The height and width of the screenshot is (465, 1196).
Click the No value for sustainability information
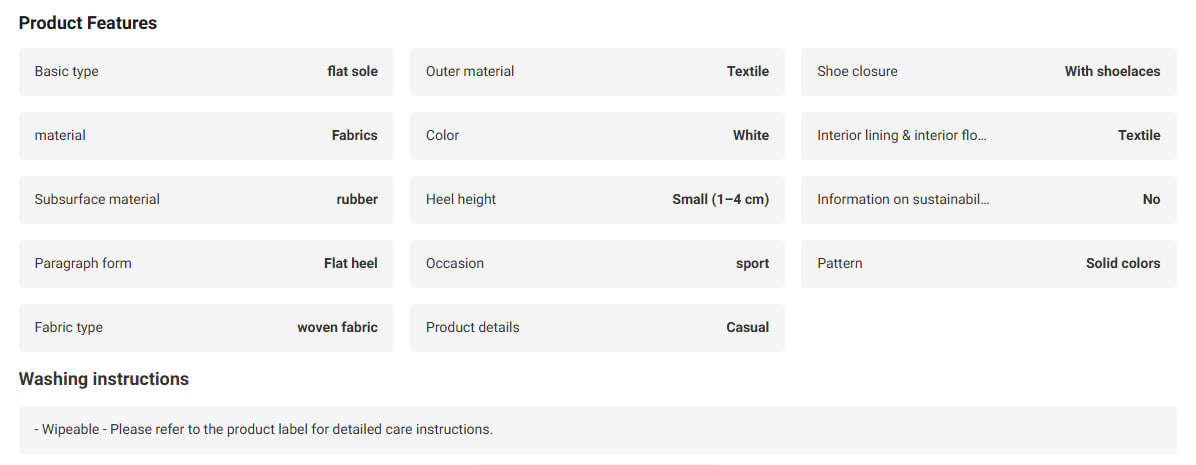coord(1151,200)
